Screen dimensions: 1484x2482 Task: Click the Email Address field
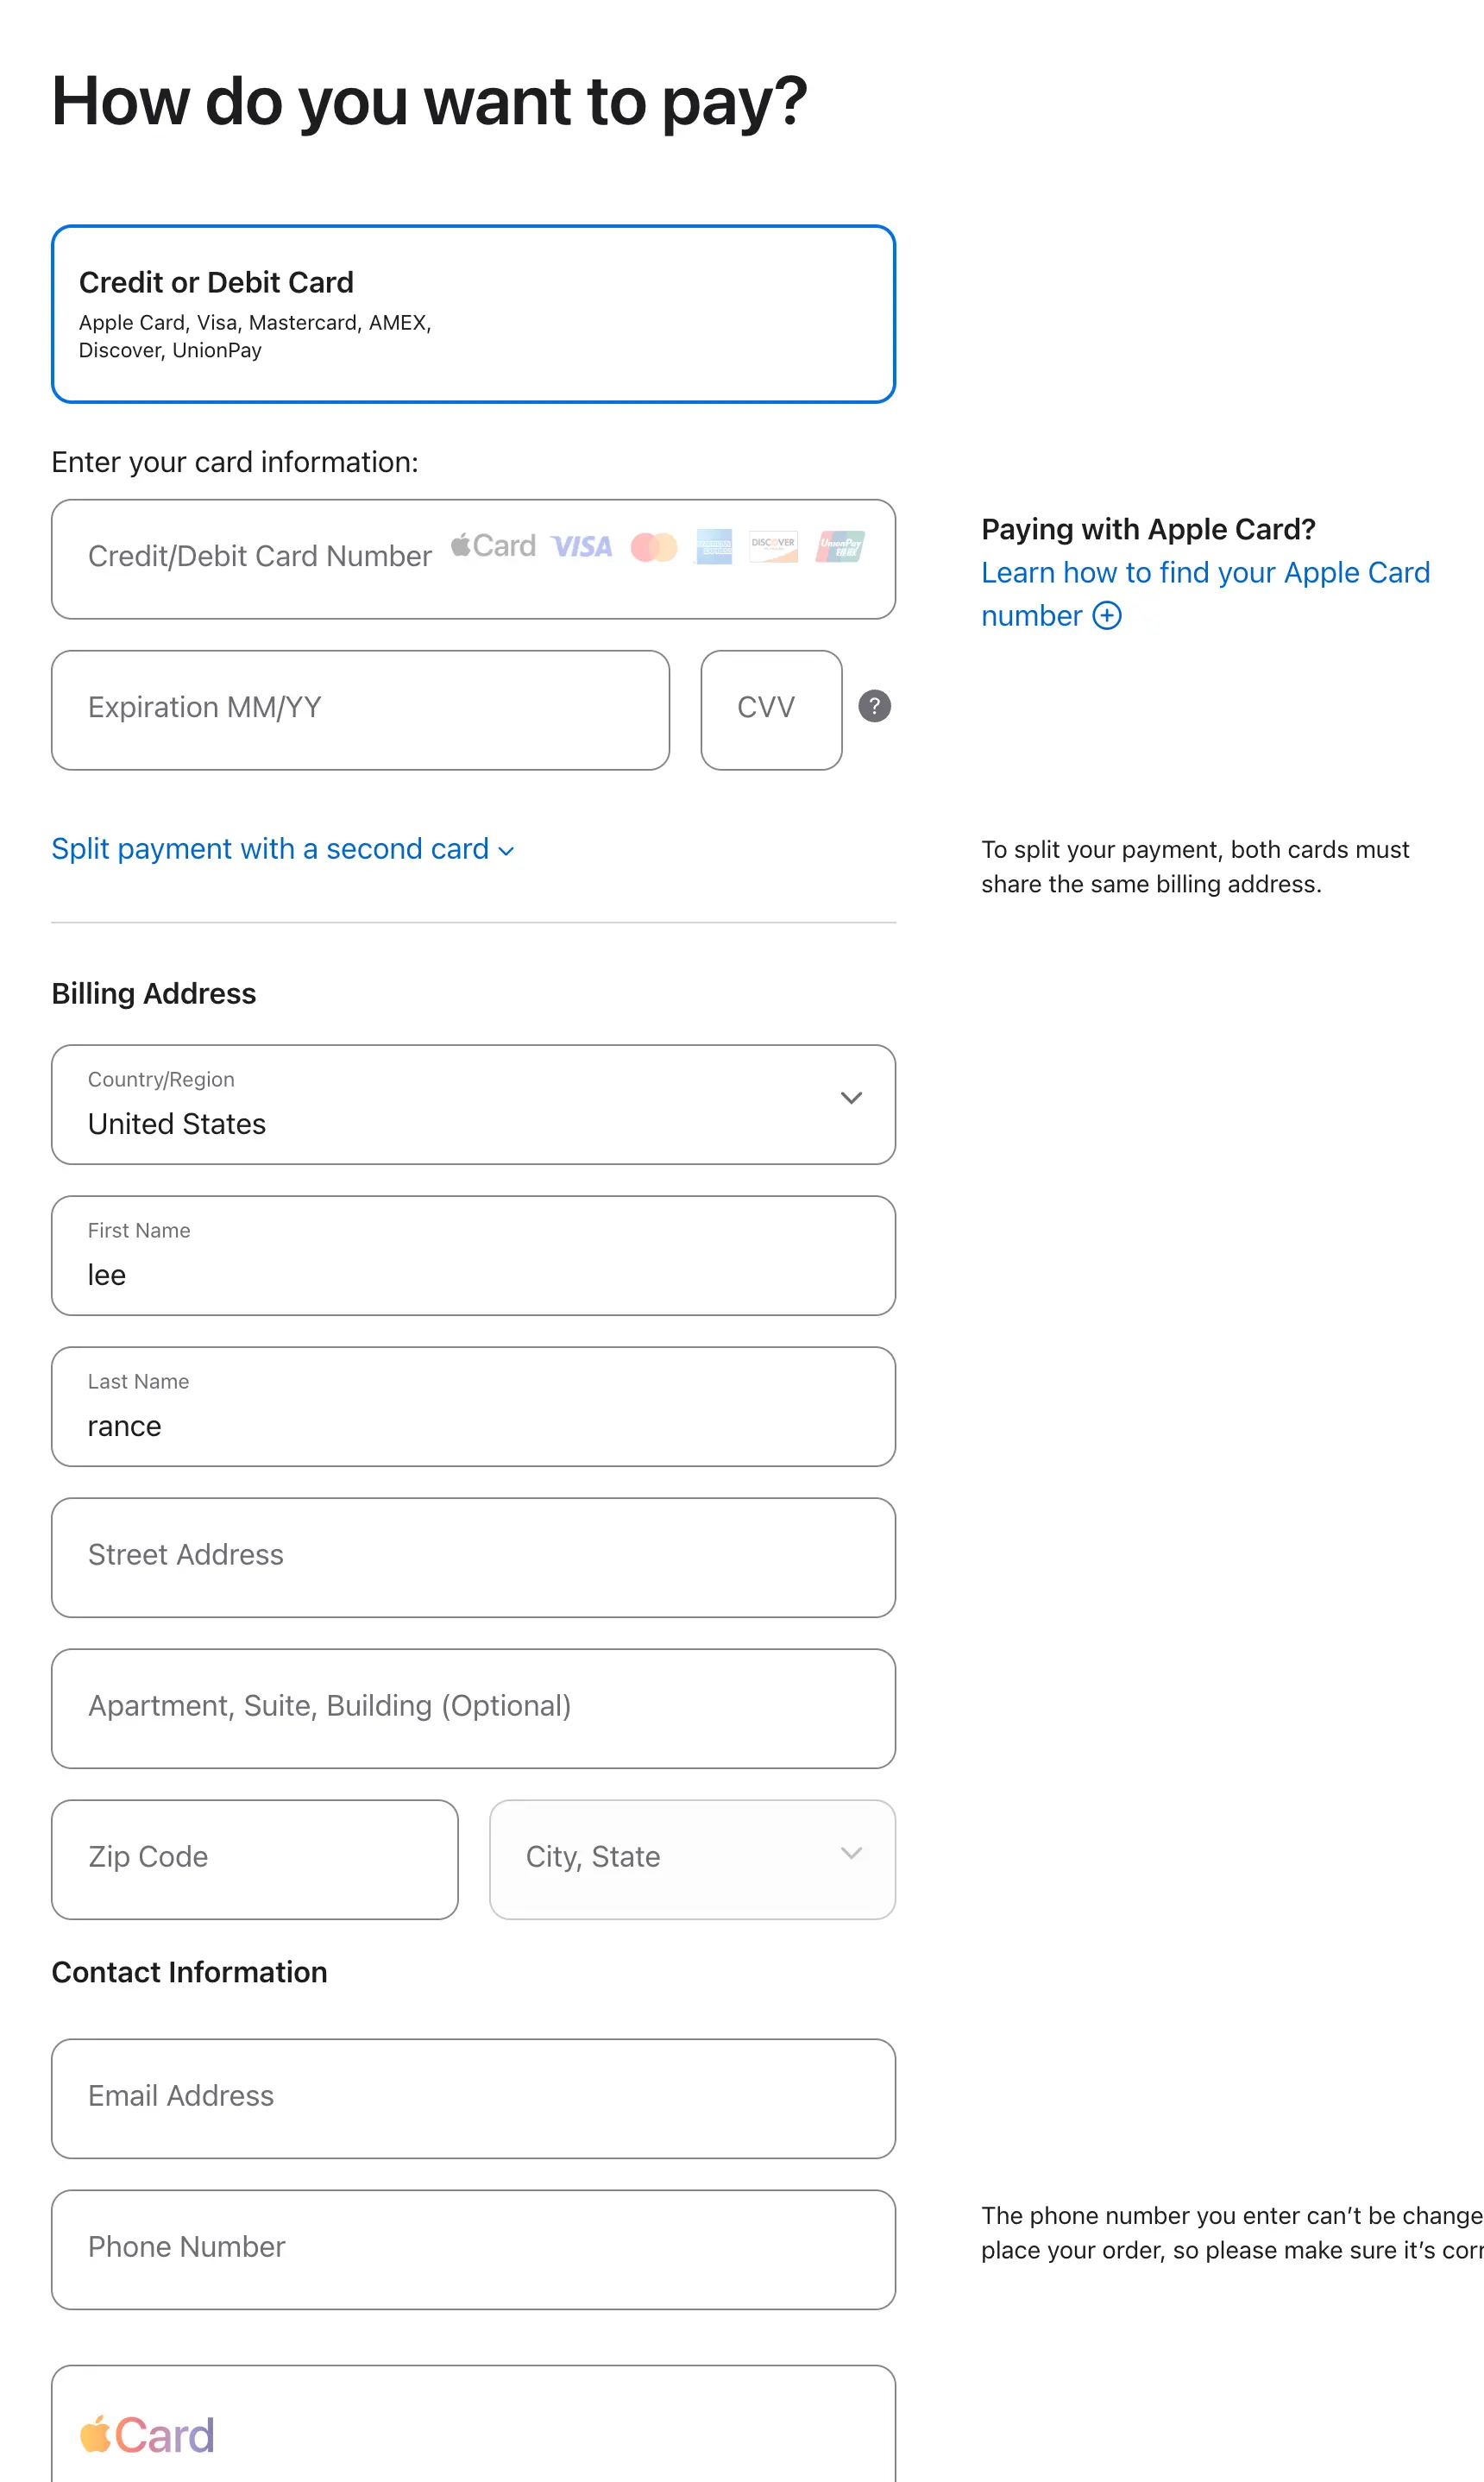tap(473, 2097)
